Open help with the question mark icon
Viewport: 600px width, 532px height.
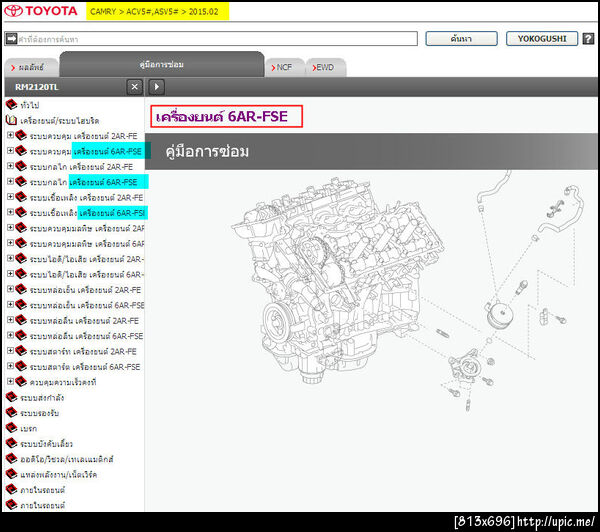coord(588,39)
